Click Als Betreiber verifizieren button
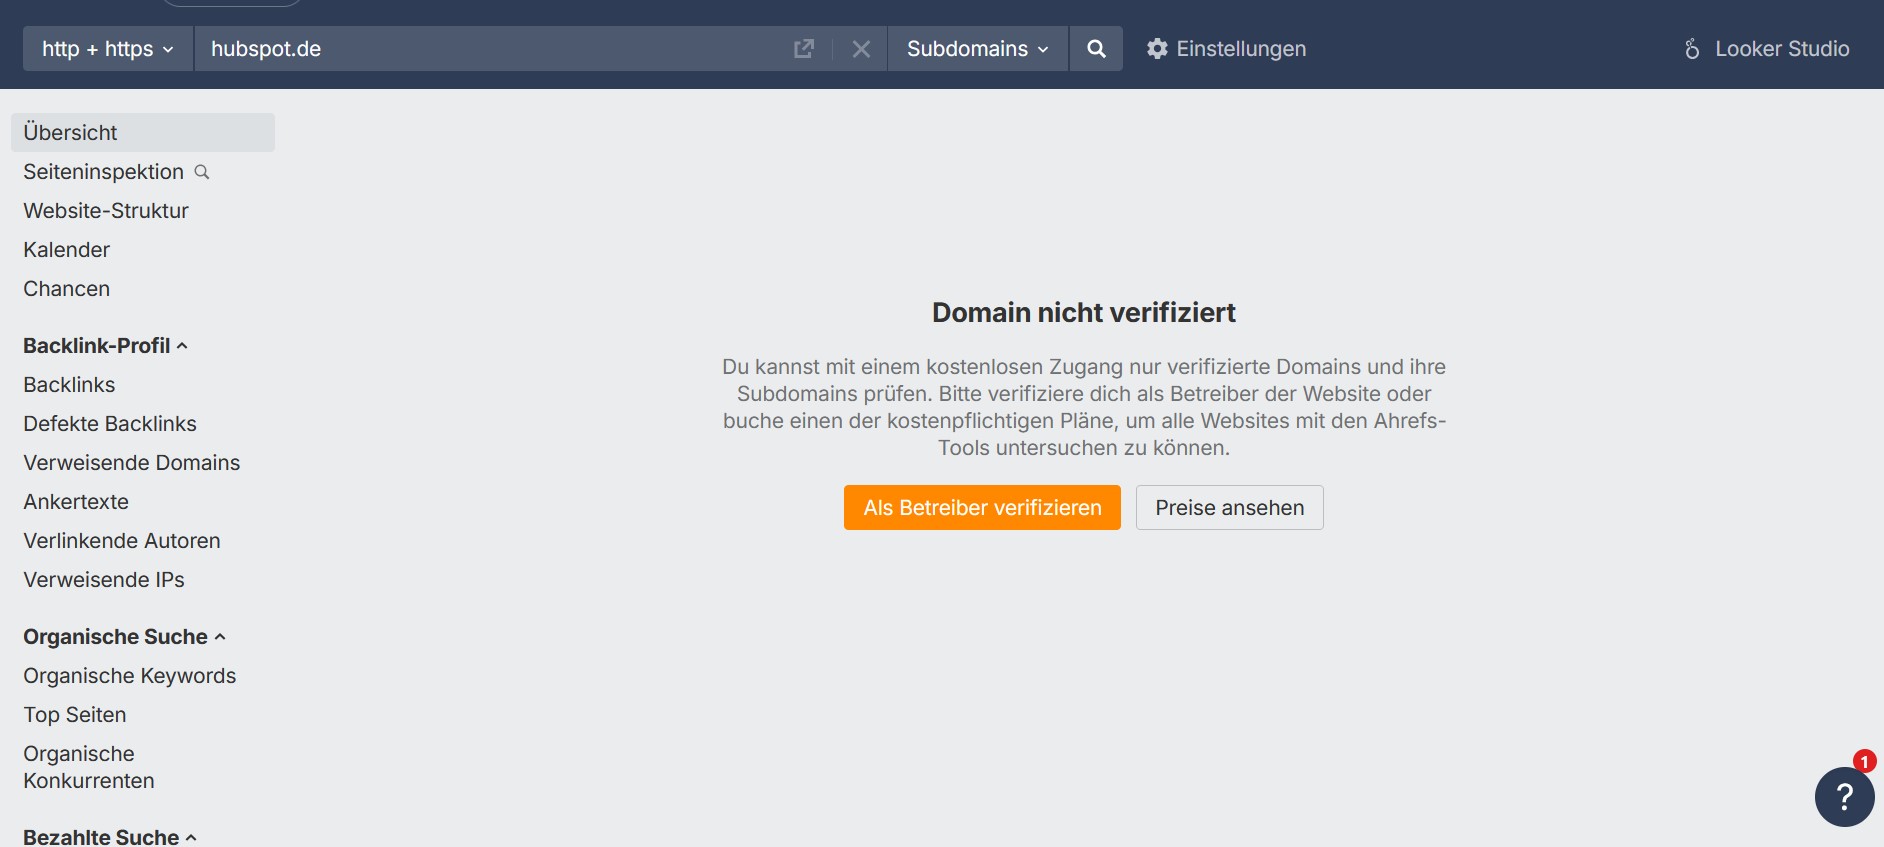1884x847 pixels. click(x=982, y=508)
